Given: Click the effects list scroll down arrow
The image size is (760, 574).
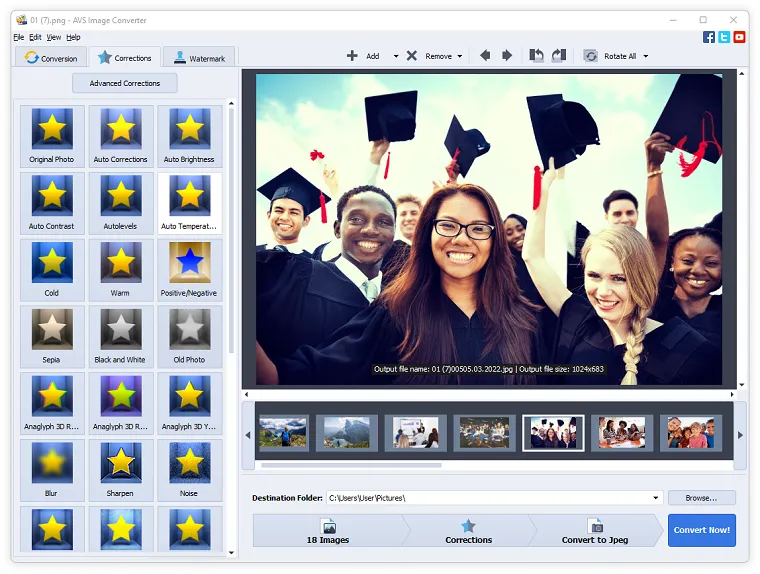Looking at the screenshot, I should pos(231,552).
